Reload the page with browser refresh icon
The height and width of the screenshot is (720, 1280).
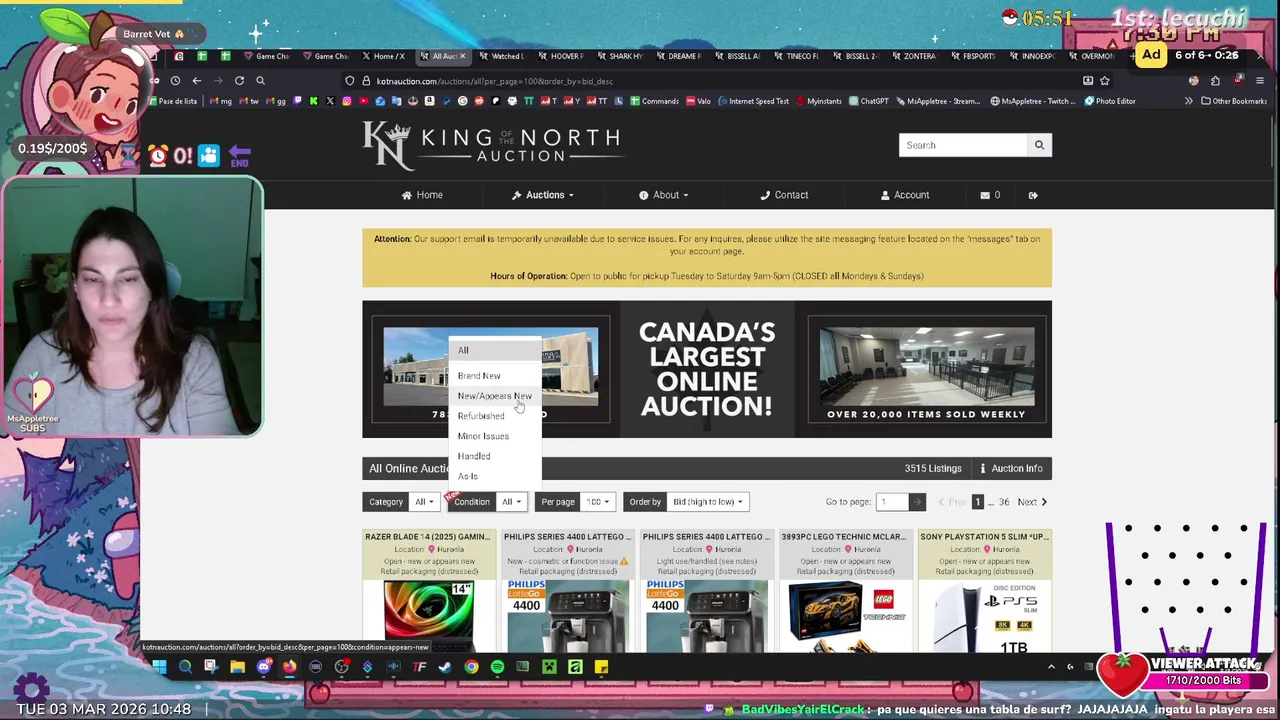(239, 81)
